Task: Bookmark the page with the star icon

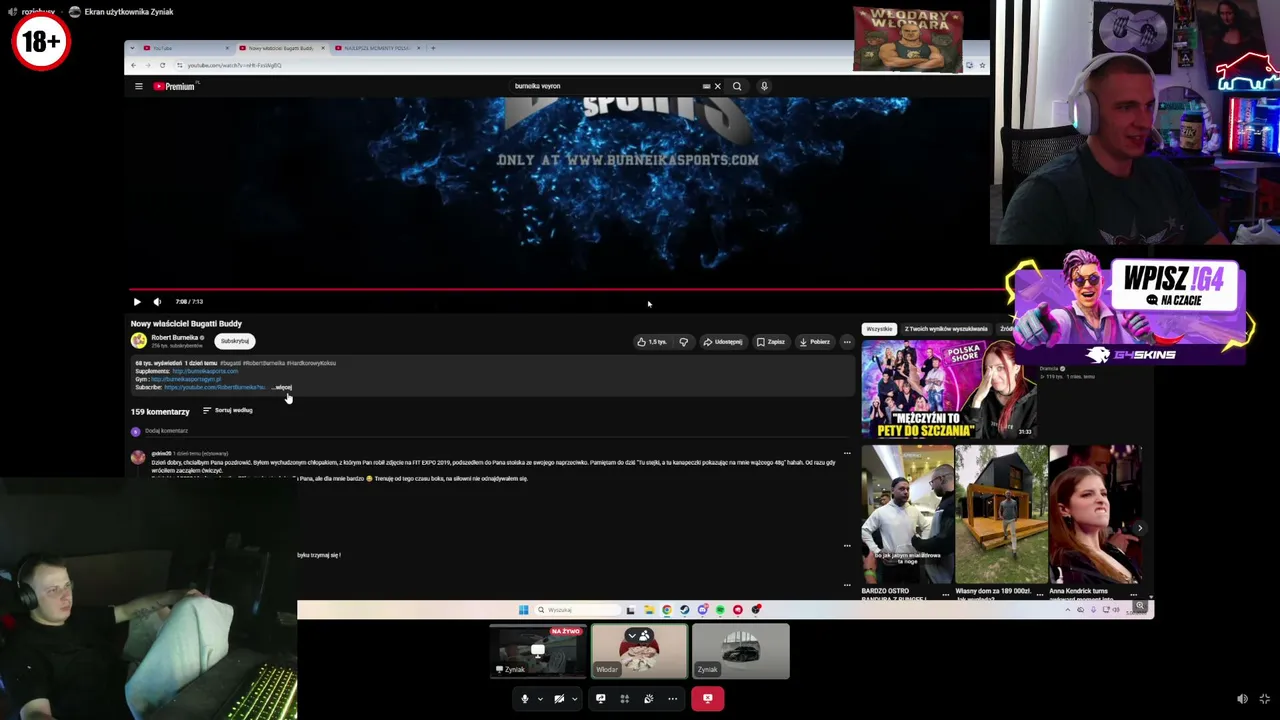Action: [982, 65]
